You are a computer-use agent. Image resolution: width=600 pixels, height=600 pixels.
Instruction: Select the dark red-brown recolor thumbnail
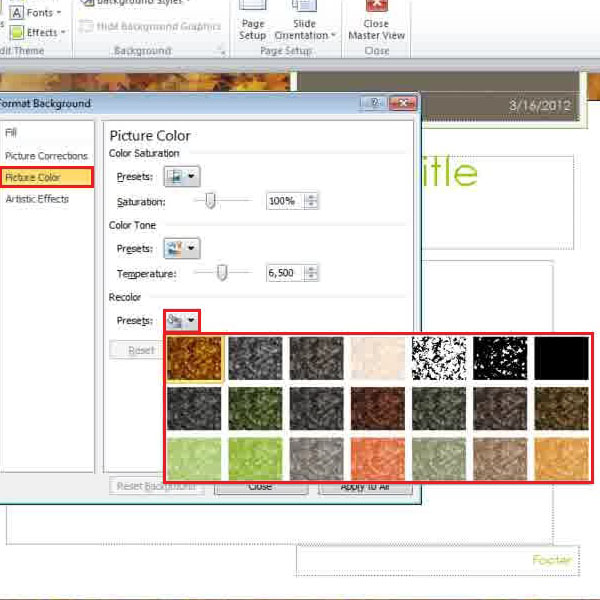click(x=378, y=409)
